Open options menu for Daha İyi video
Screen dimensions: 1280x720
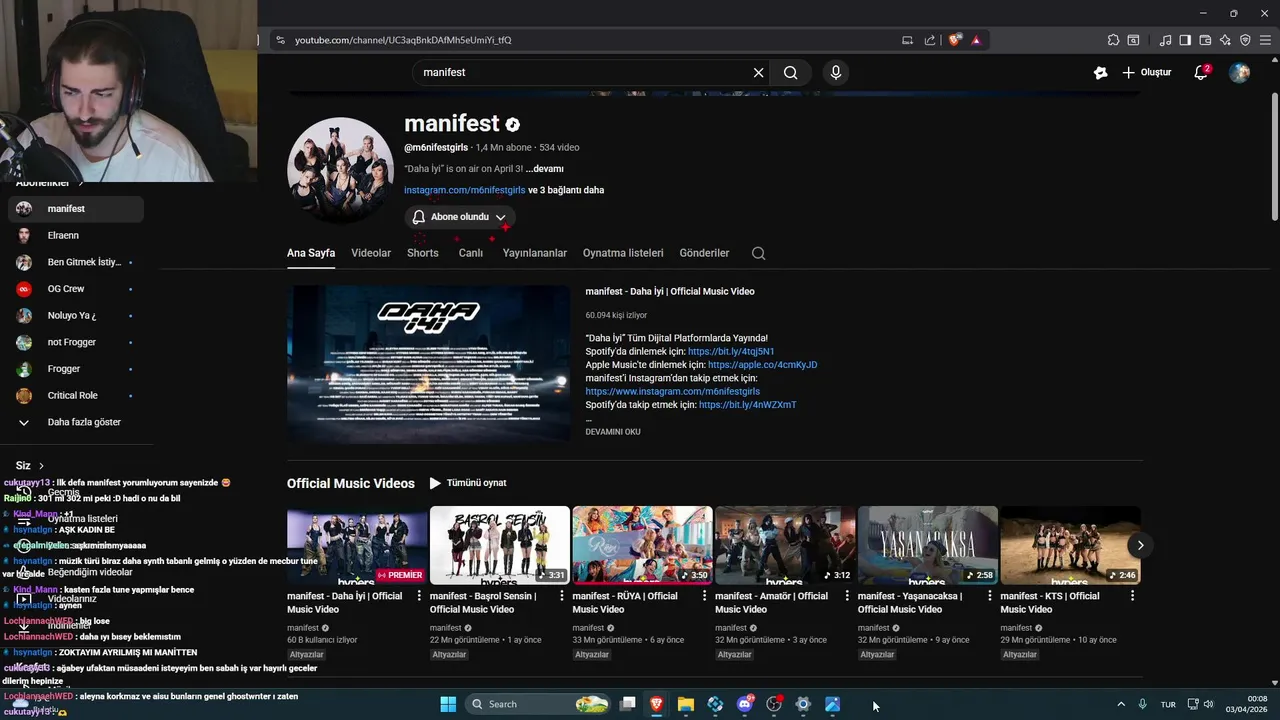(418, 596)
